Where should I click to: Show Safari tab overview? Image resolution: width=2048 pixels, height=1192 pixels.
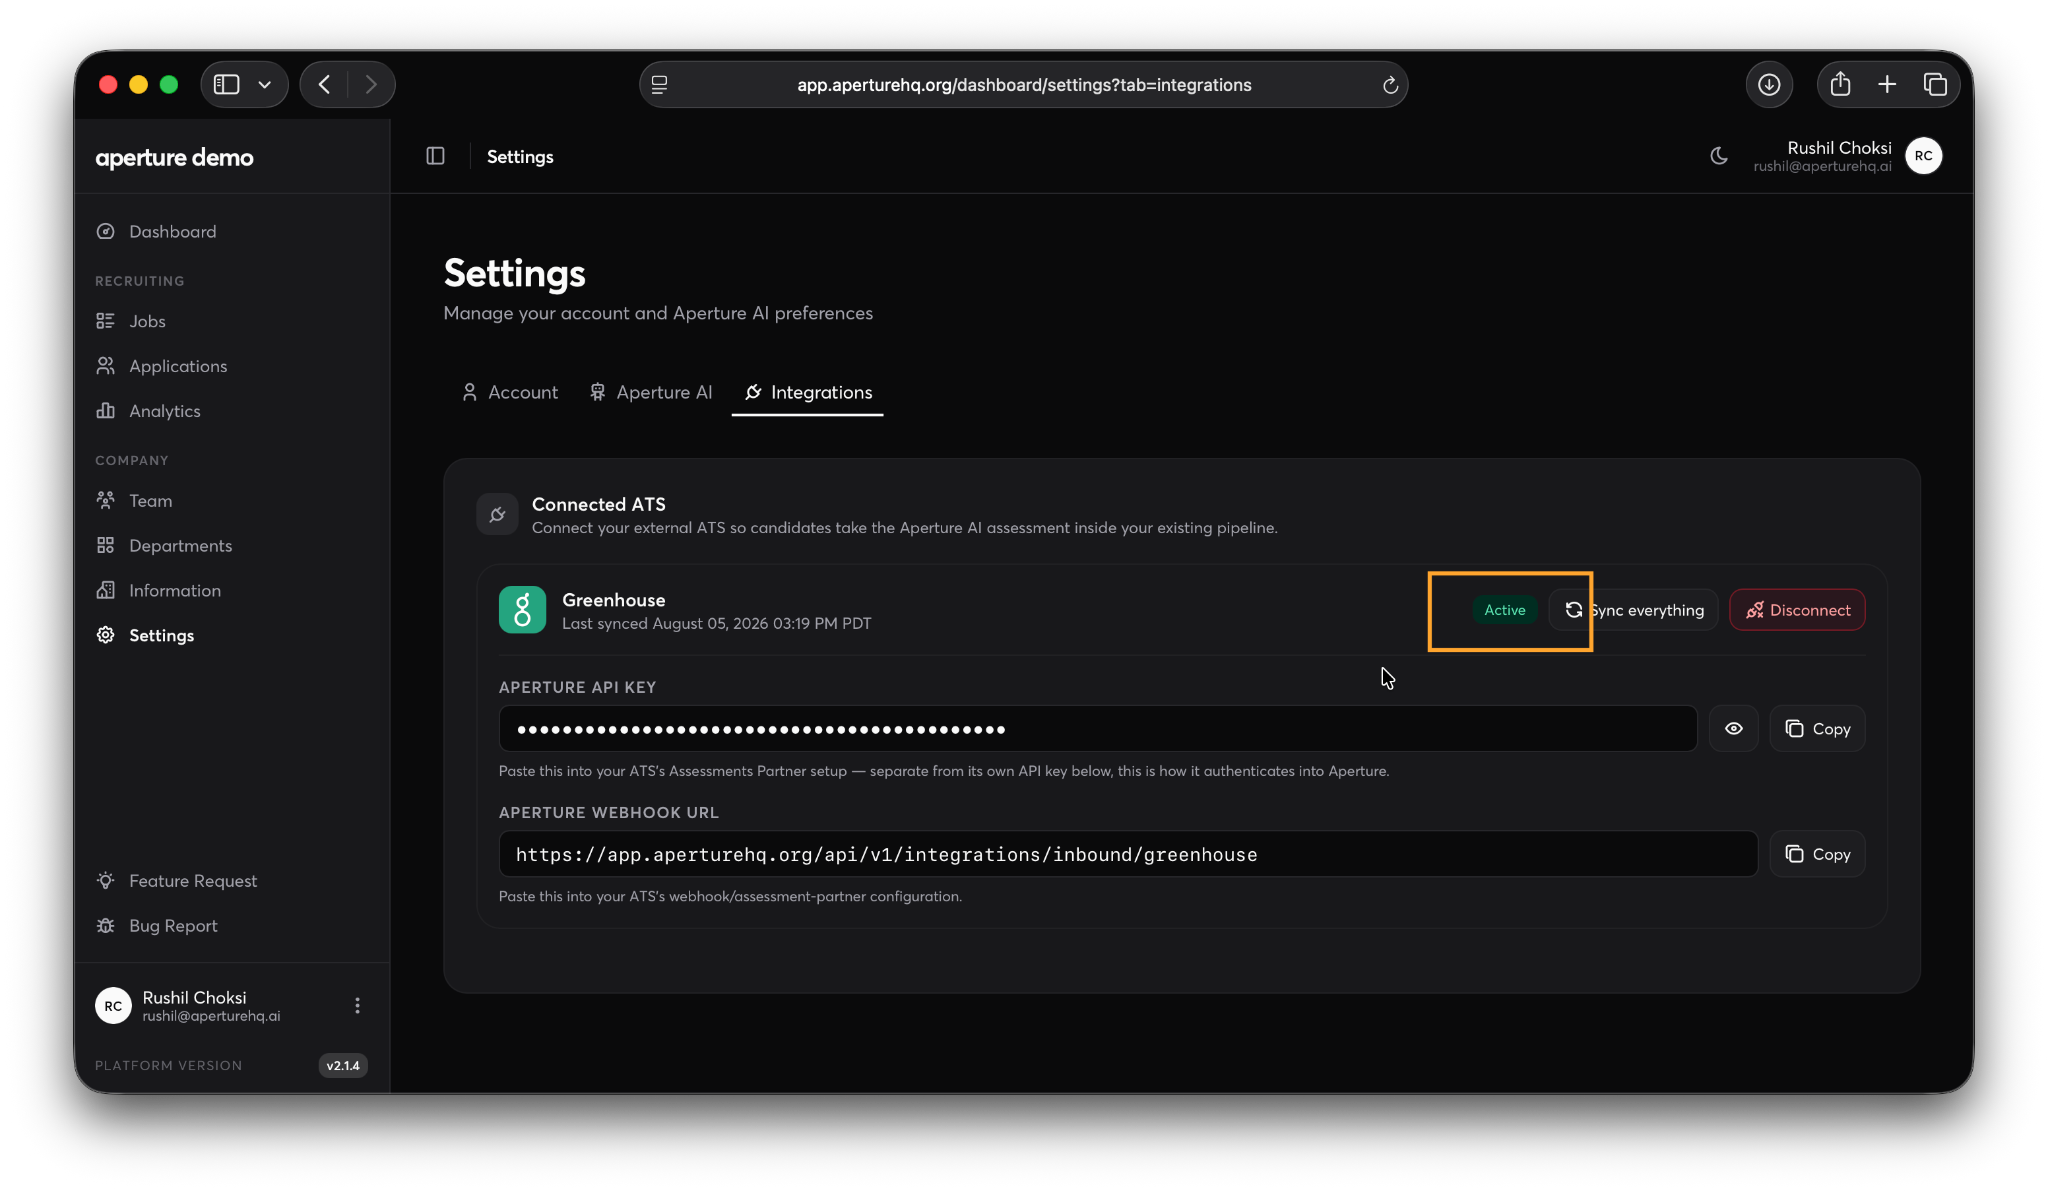click(x=1935, y=85)
